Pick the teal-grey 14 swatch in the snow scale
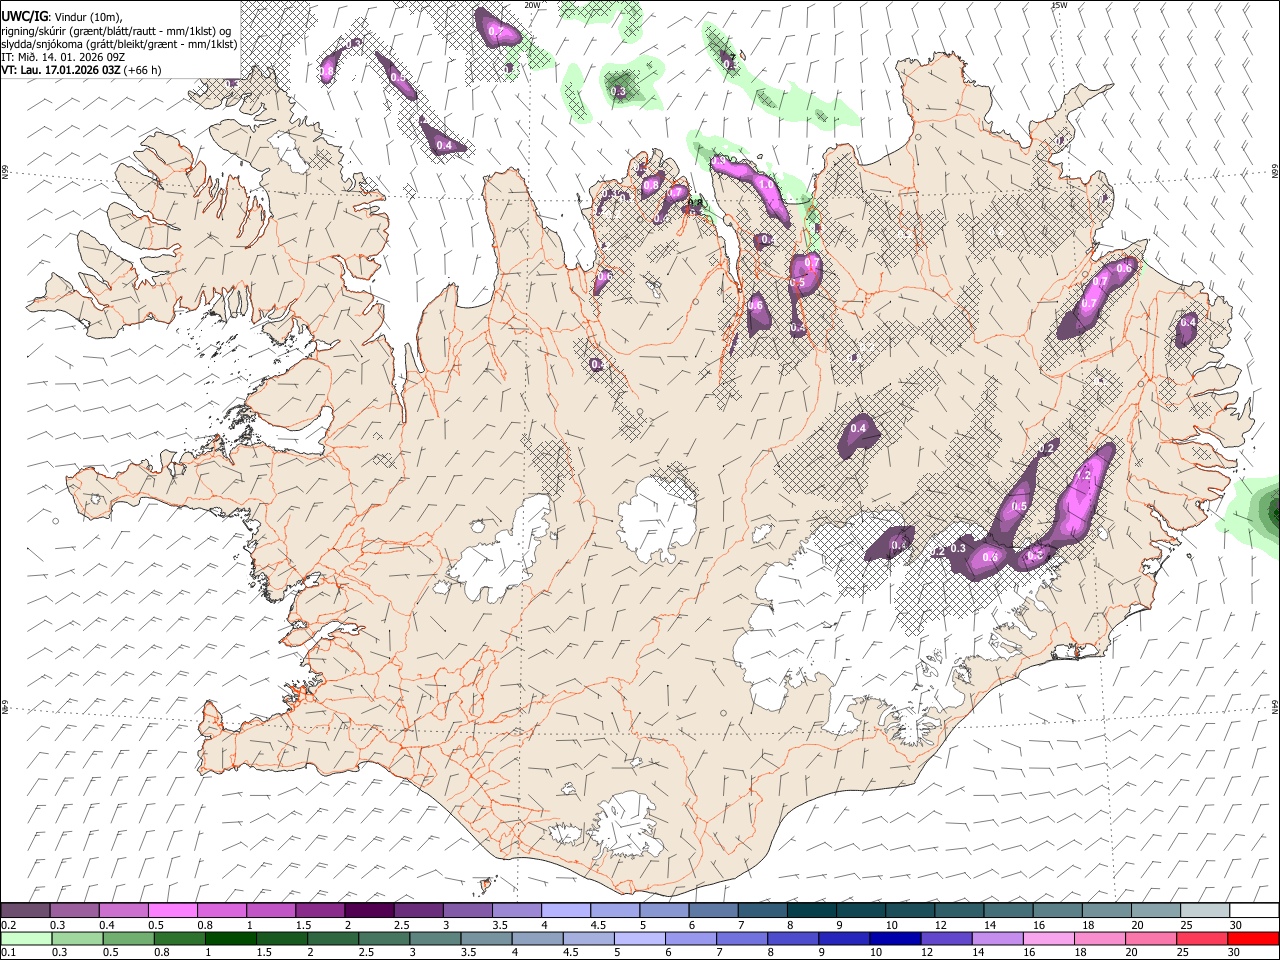This screenshot has width=1280, height=960. click(1008, 911)
